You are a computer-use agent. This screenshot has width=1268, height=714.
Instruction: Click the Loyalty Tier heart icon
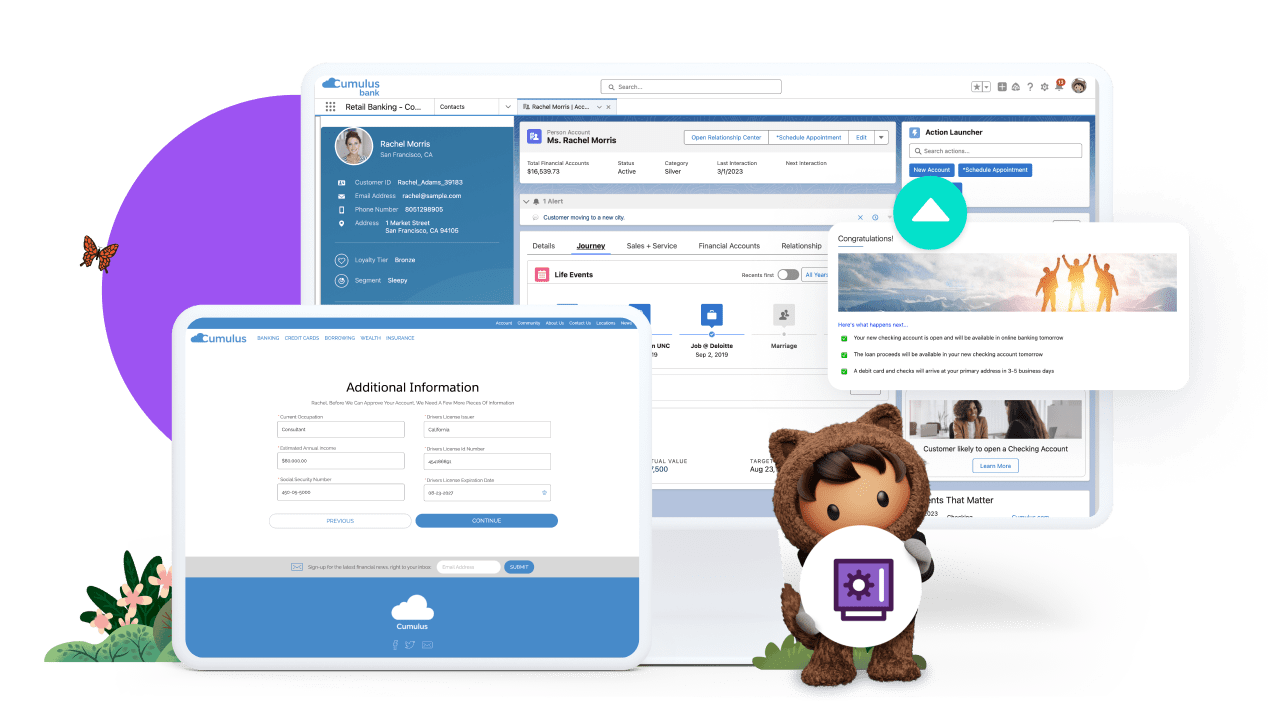341,260
